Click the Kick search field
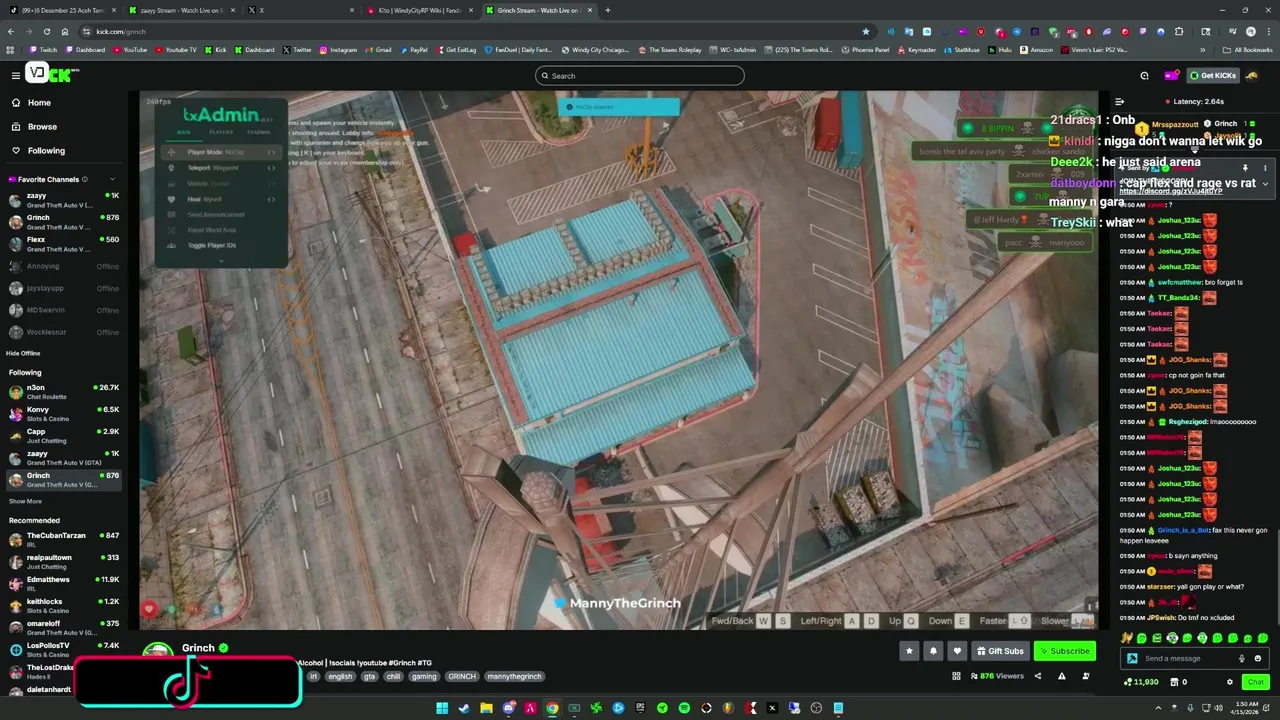The width and height of the screenshot is (1280, 720). [x=640, y=76]
